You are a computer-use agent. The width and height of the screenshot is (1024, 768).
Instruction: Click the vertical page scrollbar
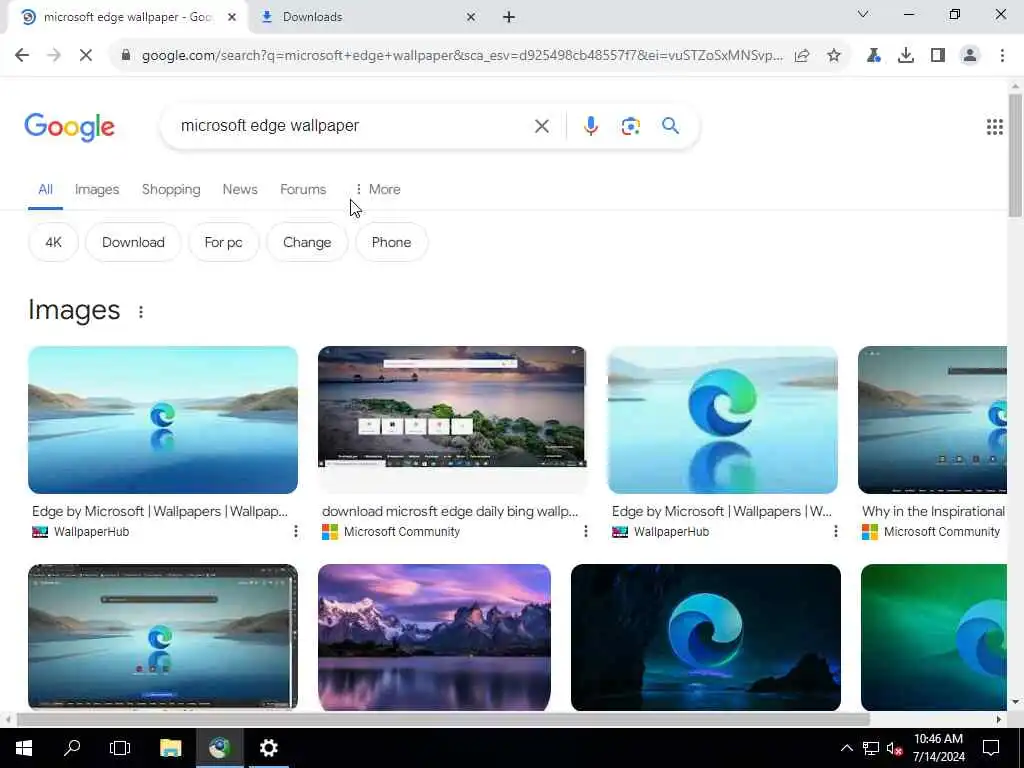point(1015,155)
